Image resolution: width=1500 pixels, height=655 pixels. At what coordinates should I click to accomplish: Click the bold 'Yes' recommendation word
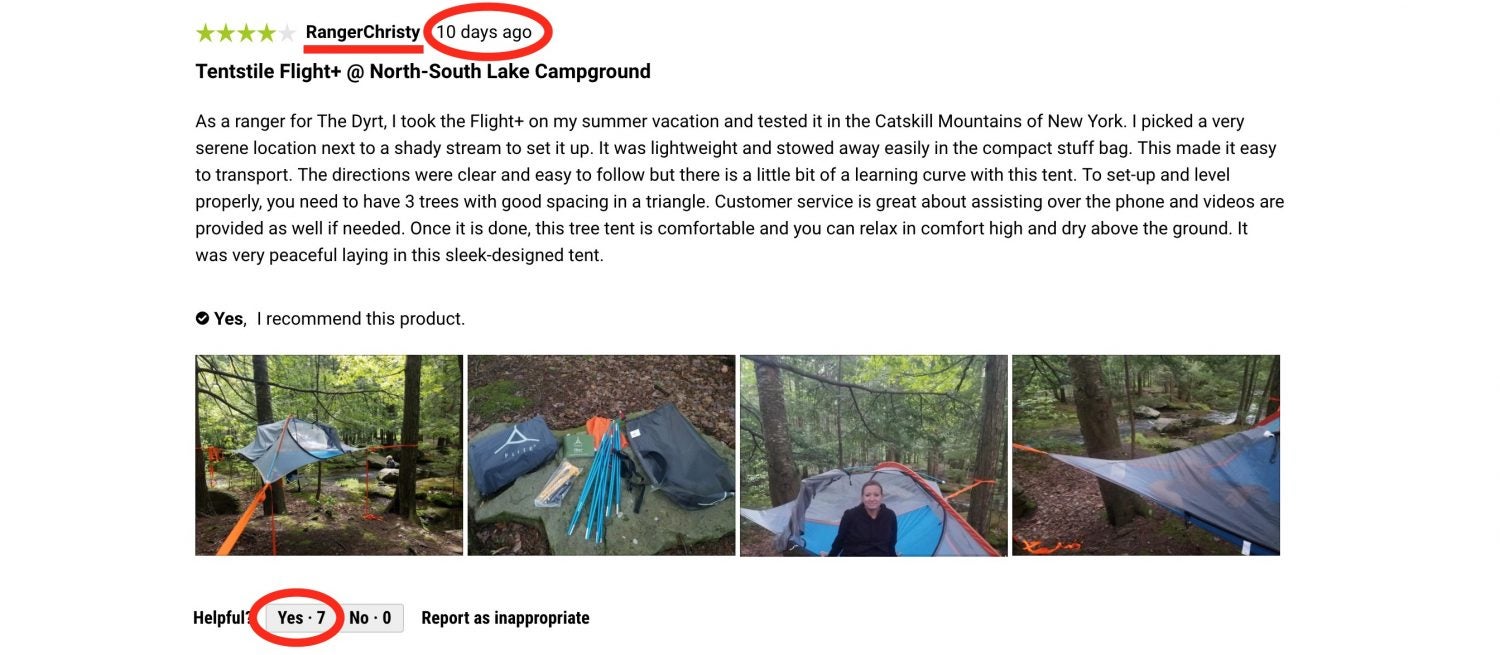tap(229, 319)
